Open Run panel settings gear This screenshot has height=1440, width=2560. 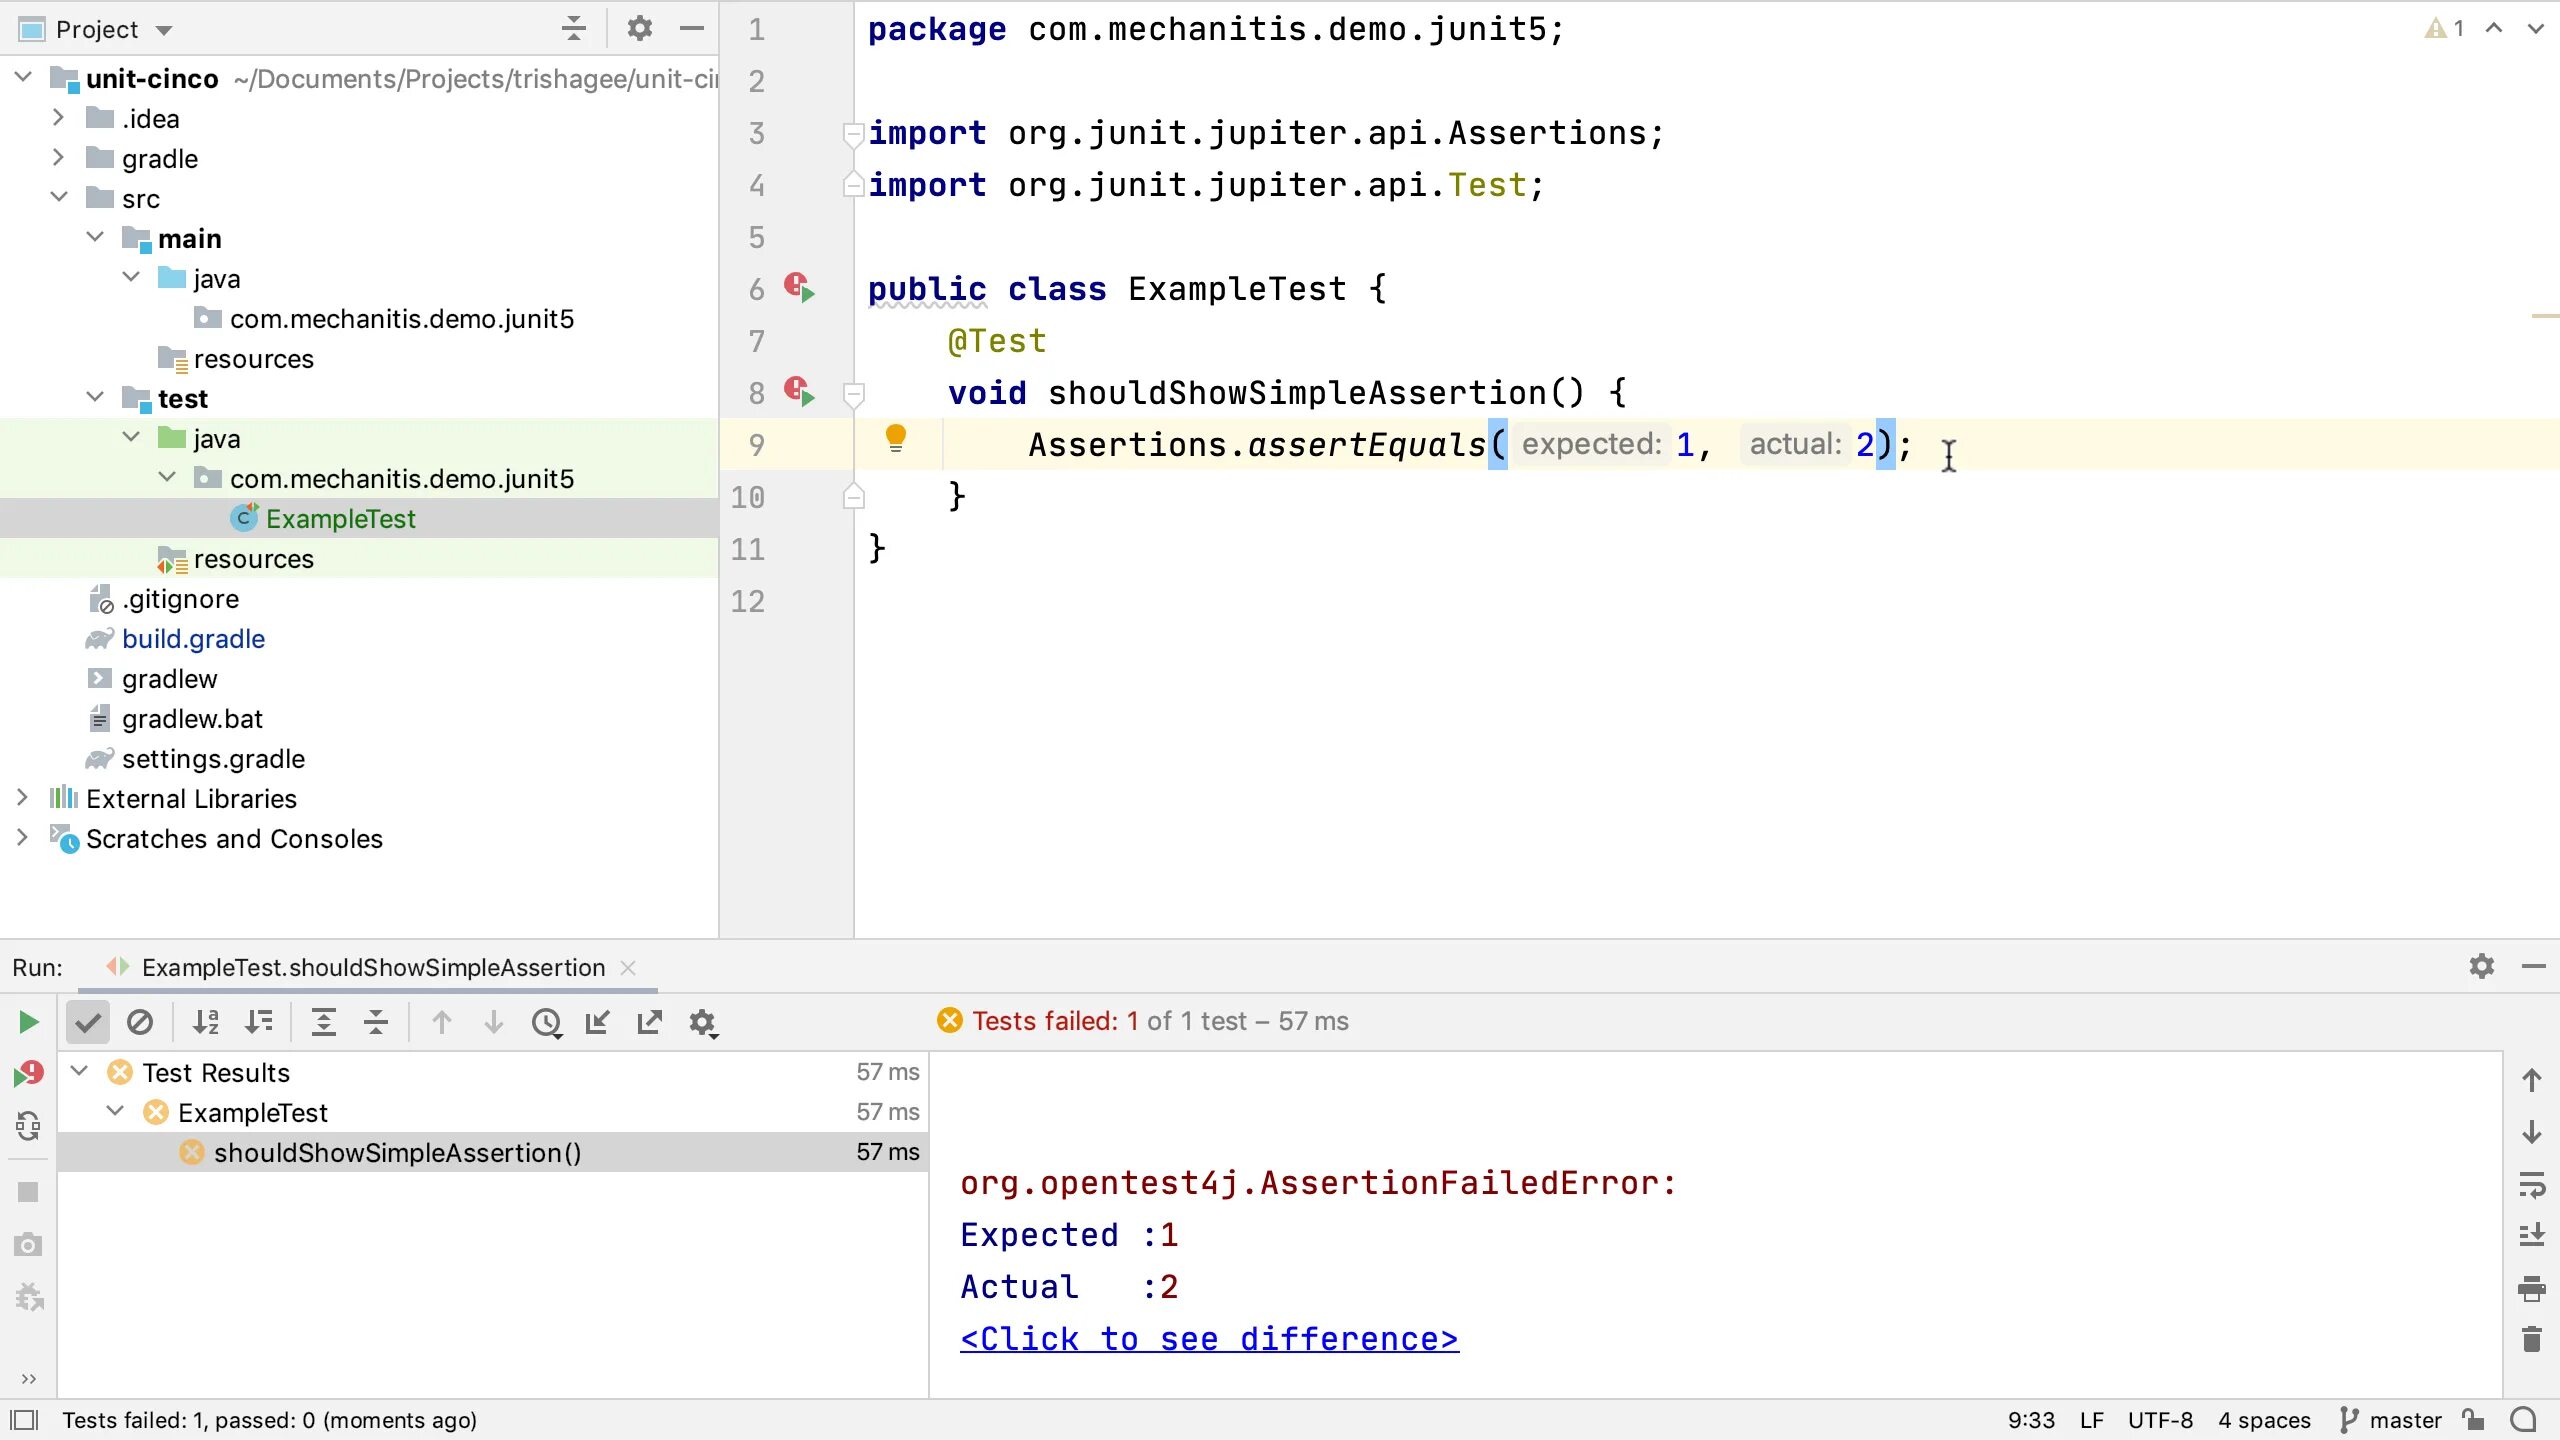pos(2482,966)
